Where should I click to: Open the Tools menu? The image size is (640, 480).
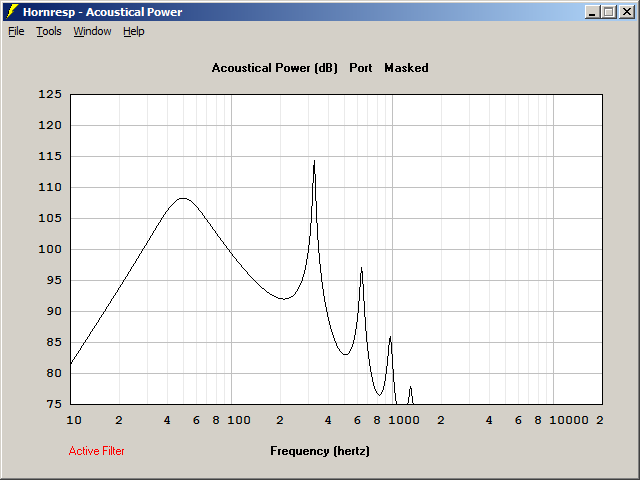pos(49,31)
